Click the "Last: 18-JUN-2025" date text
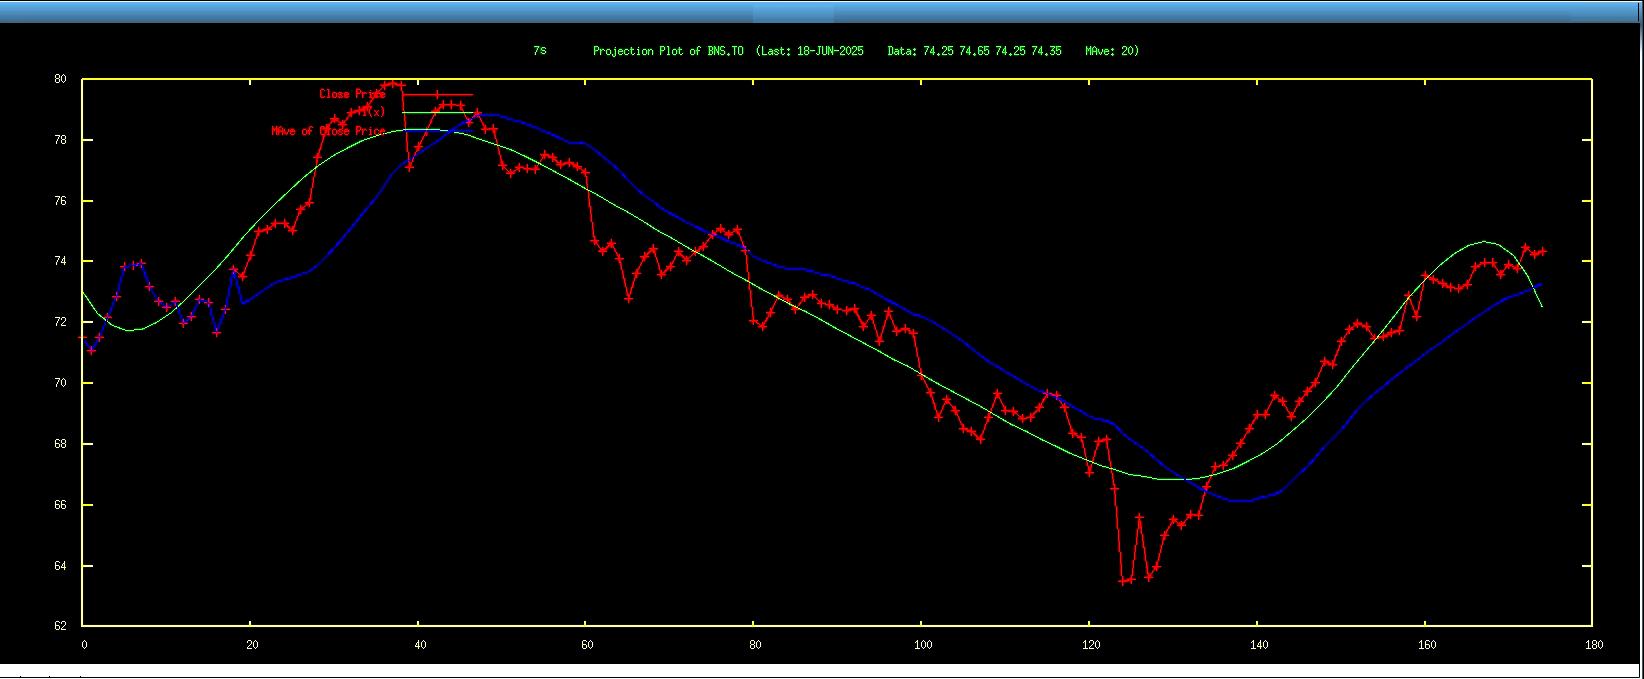The width and height of the screenshot is (1644, 679). (x=813, y=51)
